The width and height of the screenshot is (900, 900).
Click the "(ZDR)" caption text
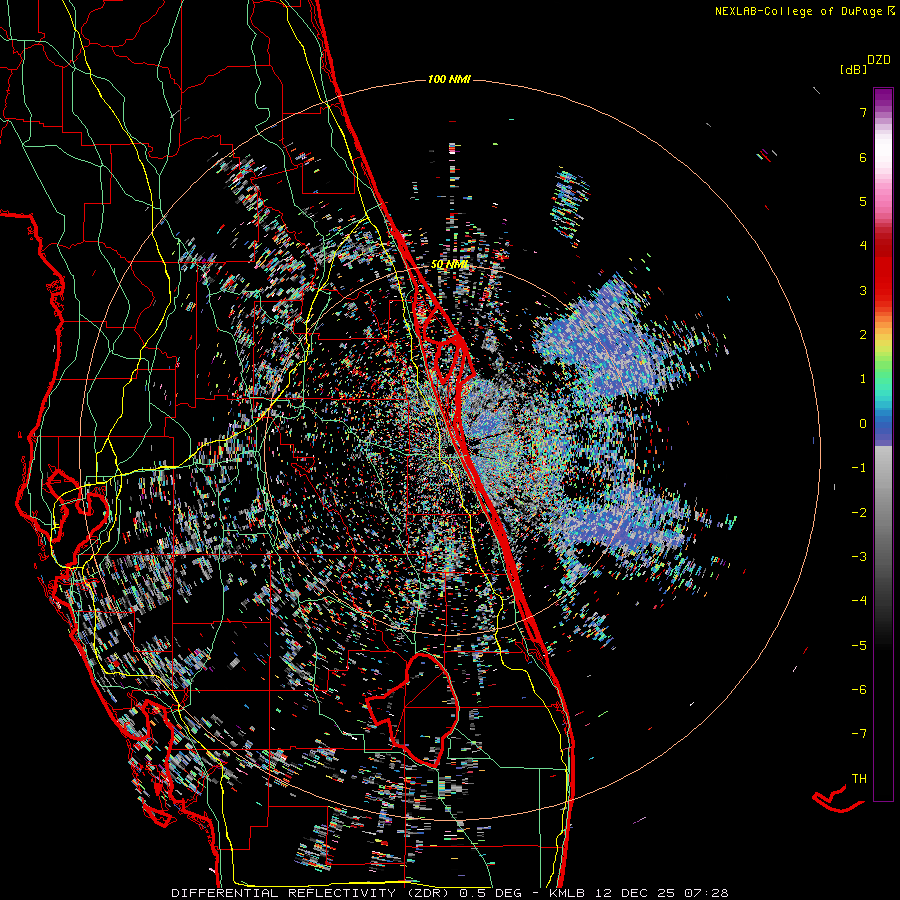point(426,893)
